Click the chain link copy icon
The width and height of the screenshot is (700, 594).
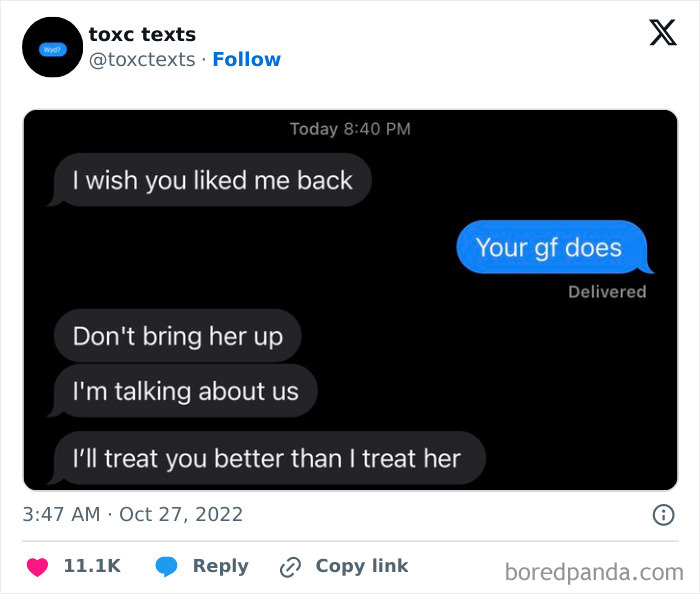tap(290, 567)
